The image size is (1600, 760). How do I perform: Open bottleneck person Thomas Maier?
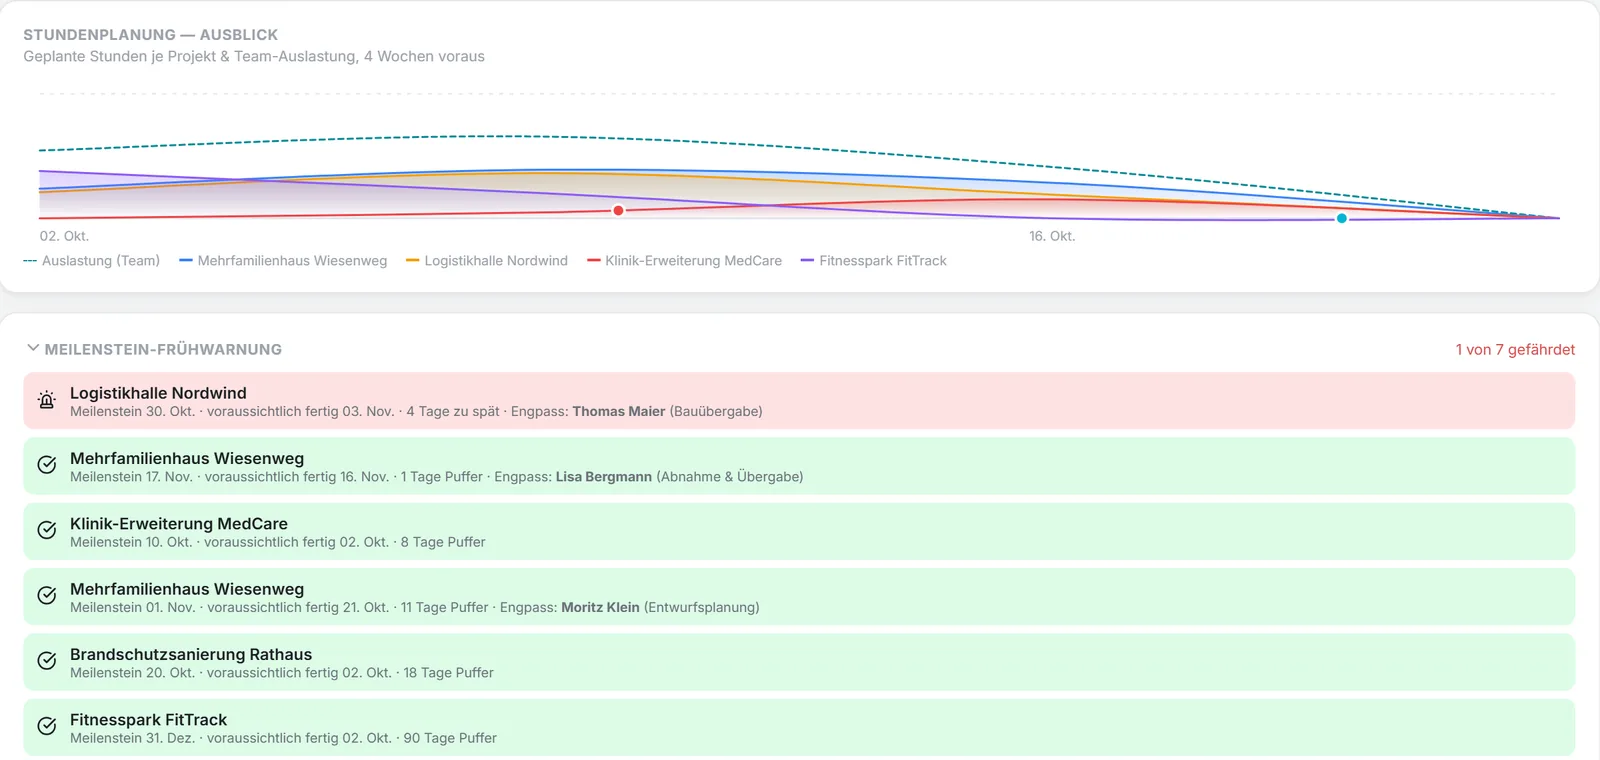coord(618,412)
